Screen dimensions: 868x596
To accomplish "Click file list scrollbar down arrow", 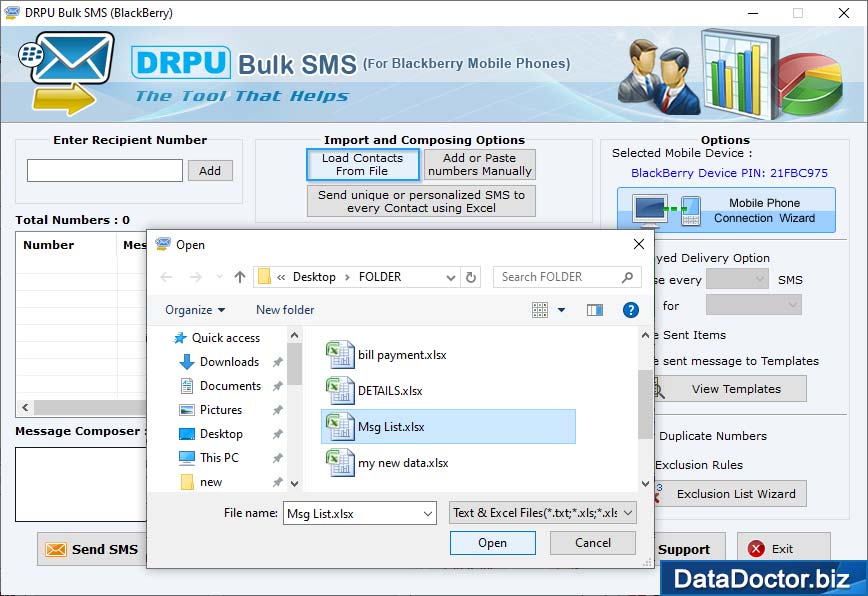I will (x=645, y=484).
